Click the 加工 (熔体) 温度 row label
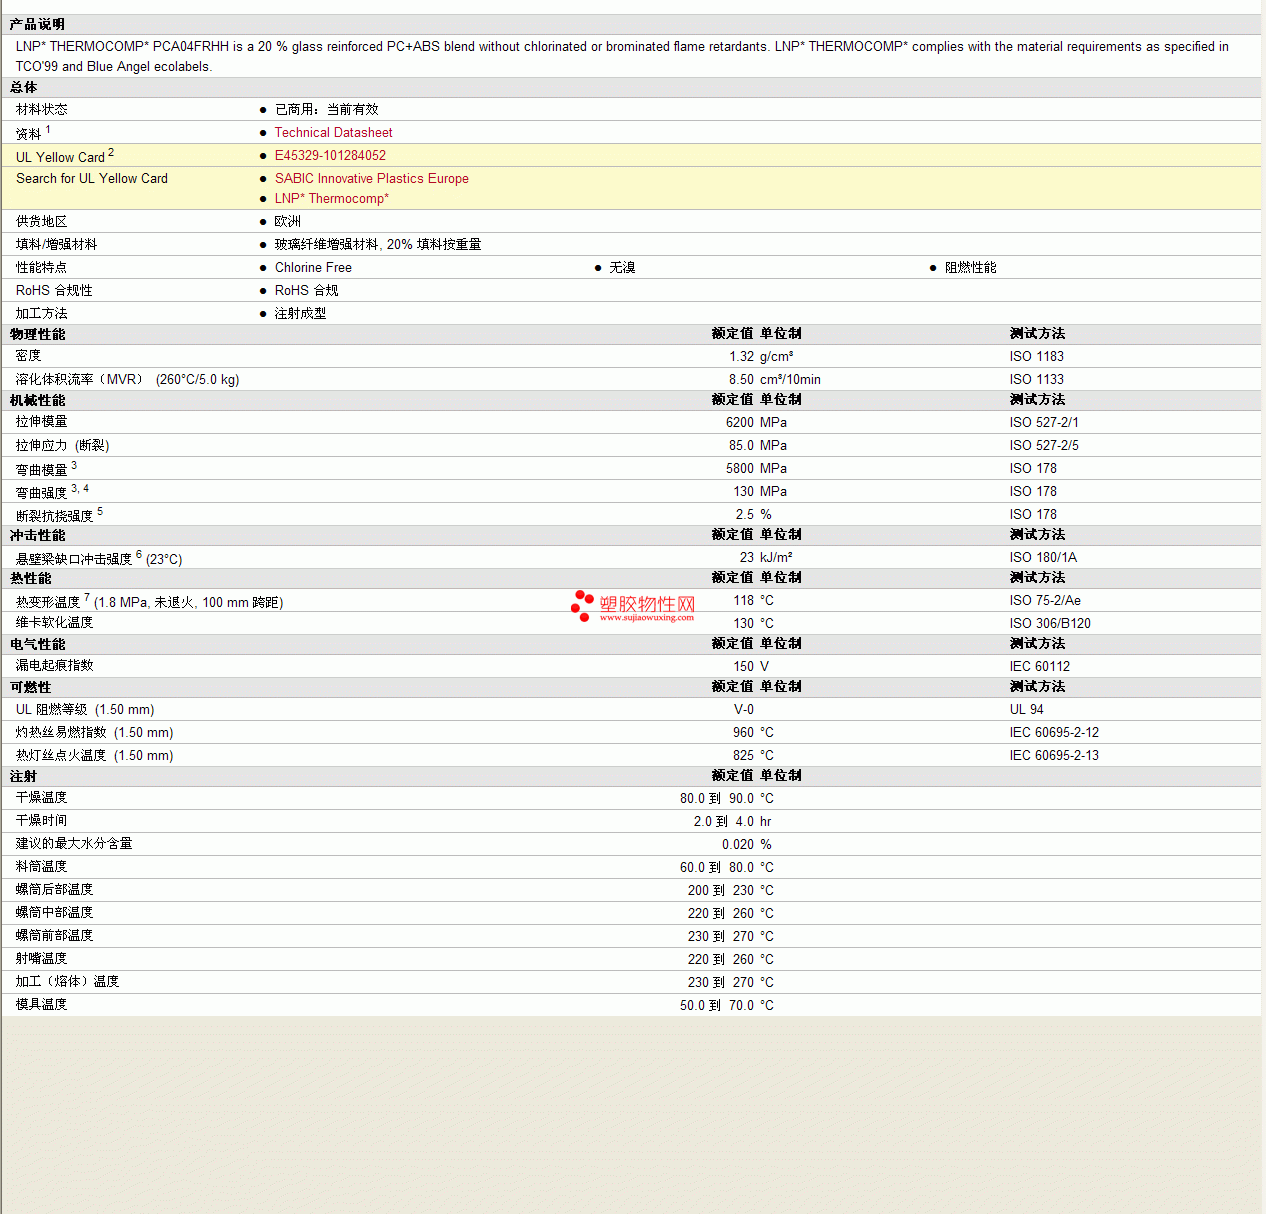1266x1214 pixels. [x=68, y=981]
